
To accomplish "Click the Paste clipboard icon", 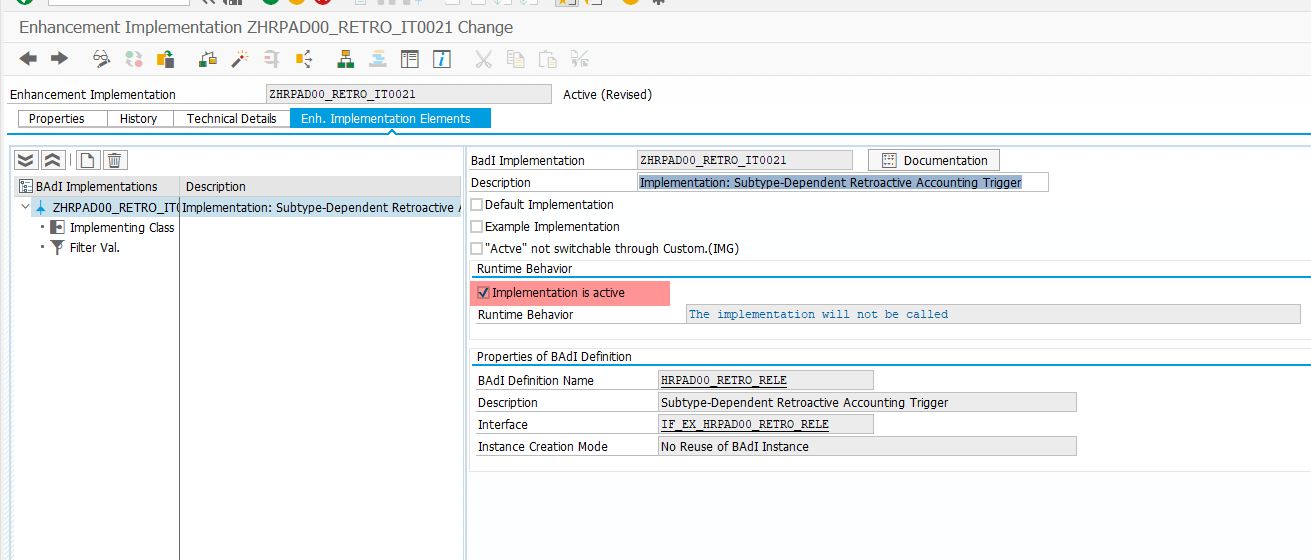I will click(548, 59).
